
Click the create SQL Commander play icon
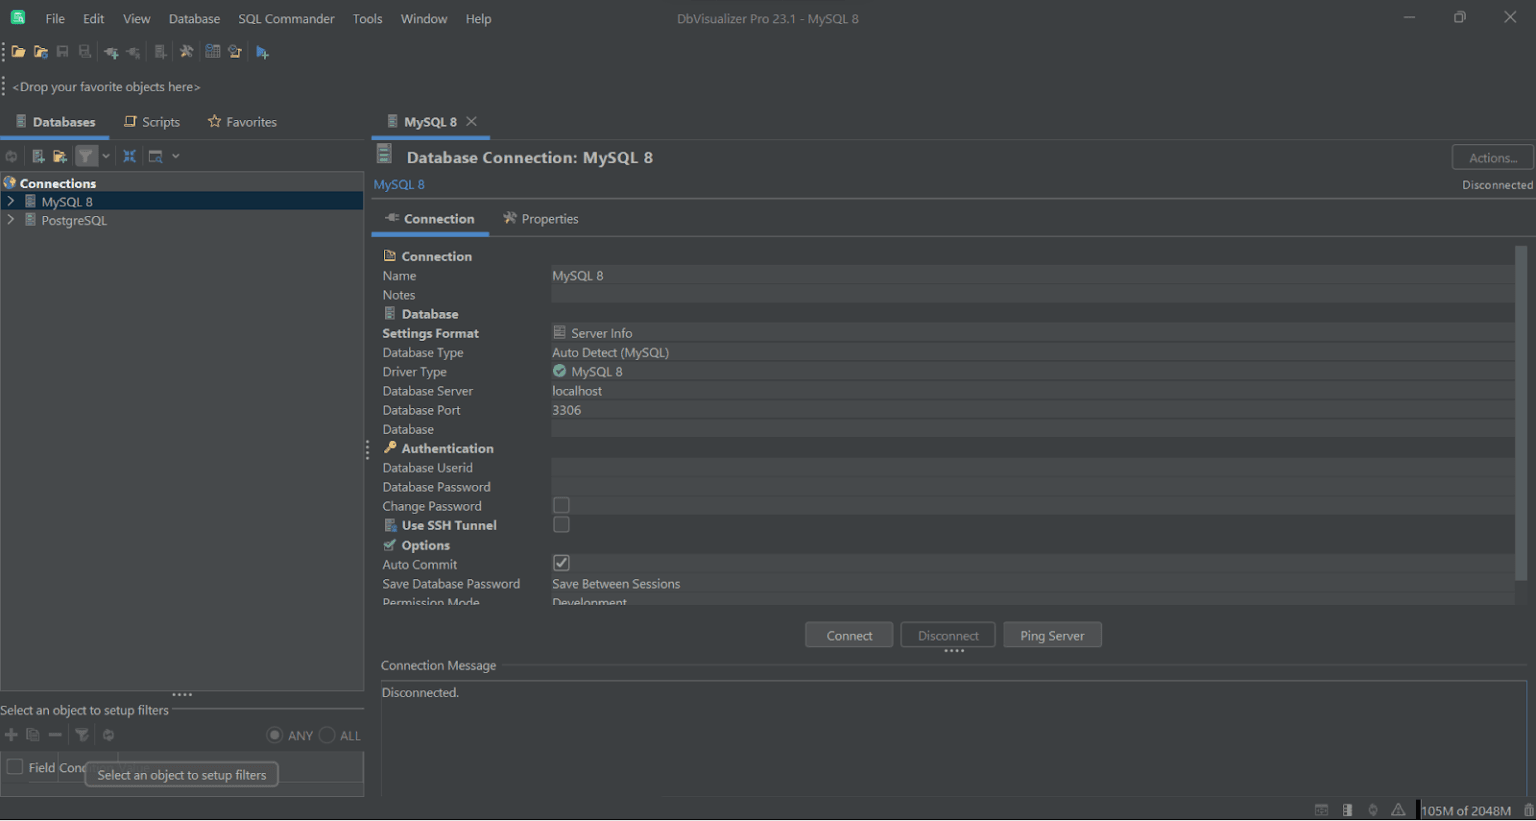click(x=262, y=52)
